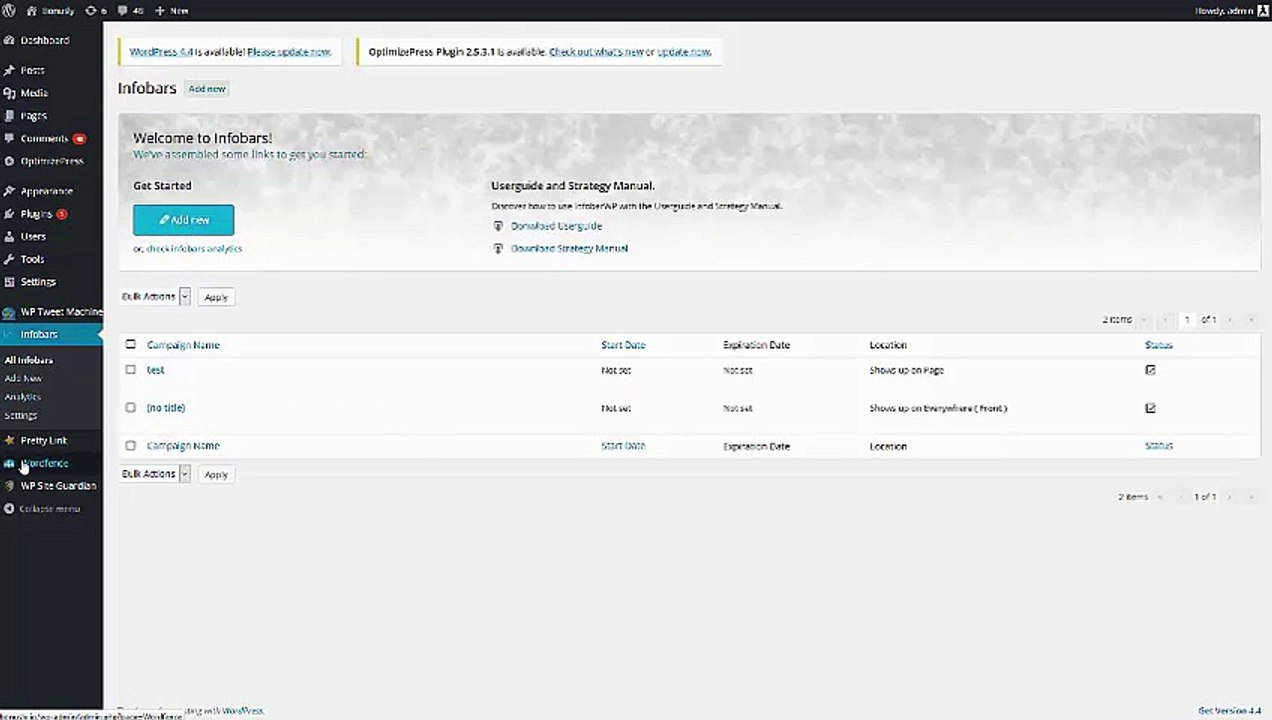
Task: Check the box for test campaign
Action: tap(130, 370)
